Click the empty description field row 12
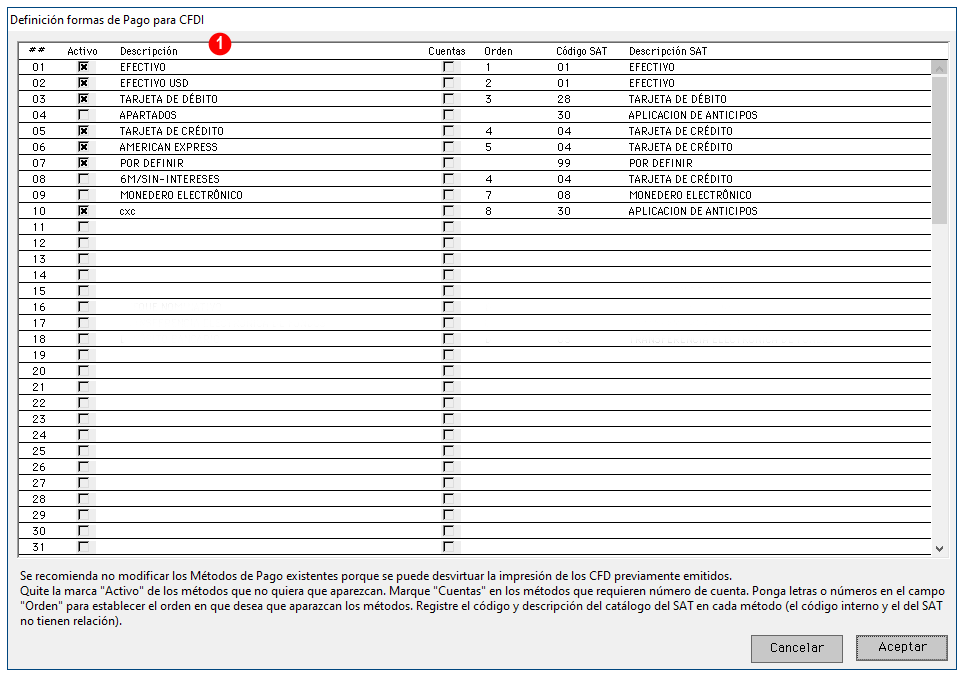This screenshot has height=676, width=962. point(270,243)
